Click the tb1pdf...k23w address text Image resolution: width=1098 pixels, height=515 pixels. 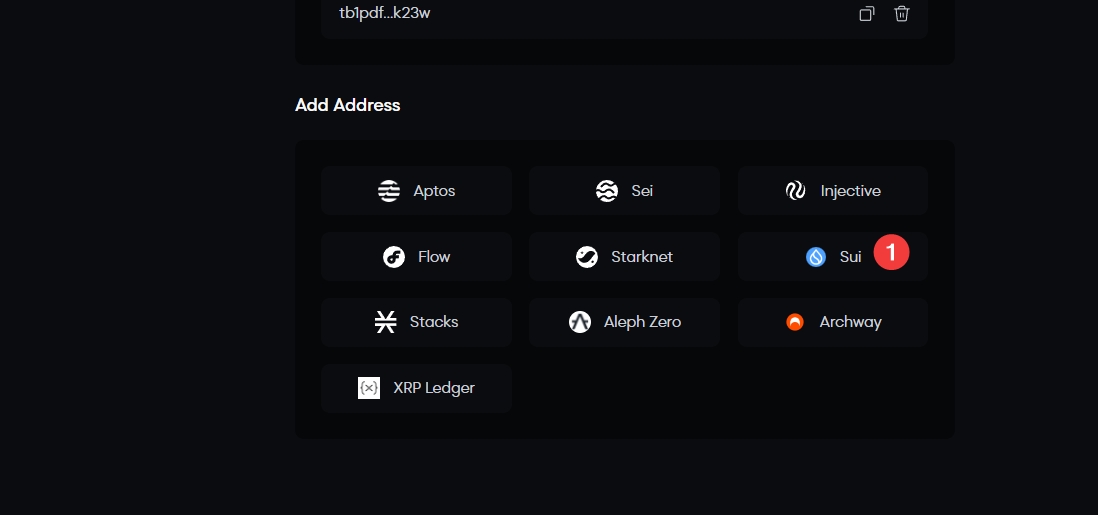[x=385, y=13]
